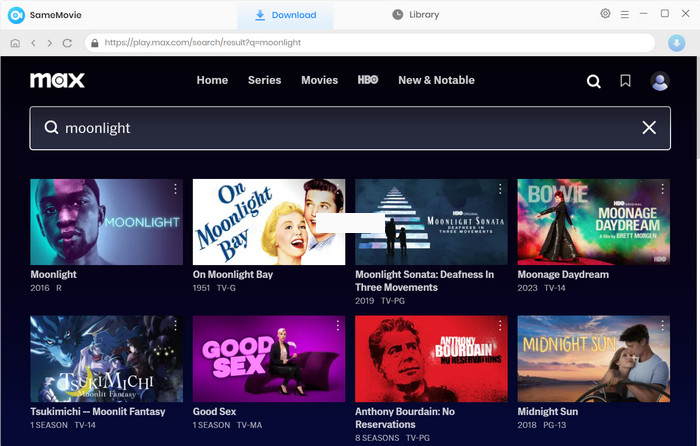Click the URL address bar
This screenshot has width=700, height=446.
point(370,43)
